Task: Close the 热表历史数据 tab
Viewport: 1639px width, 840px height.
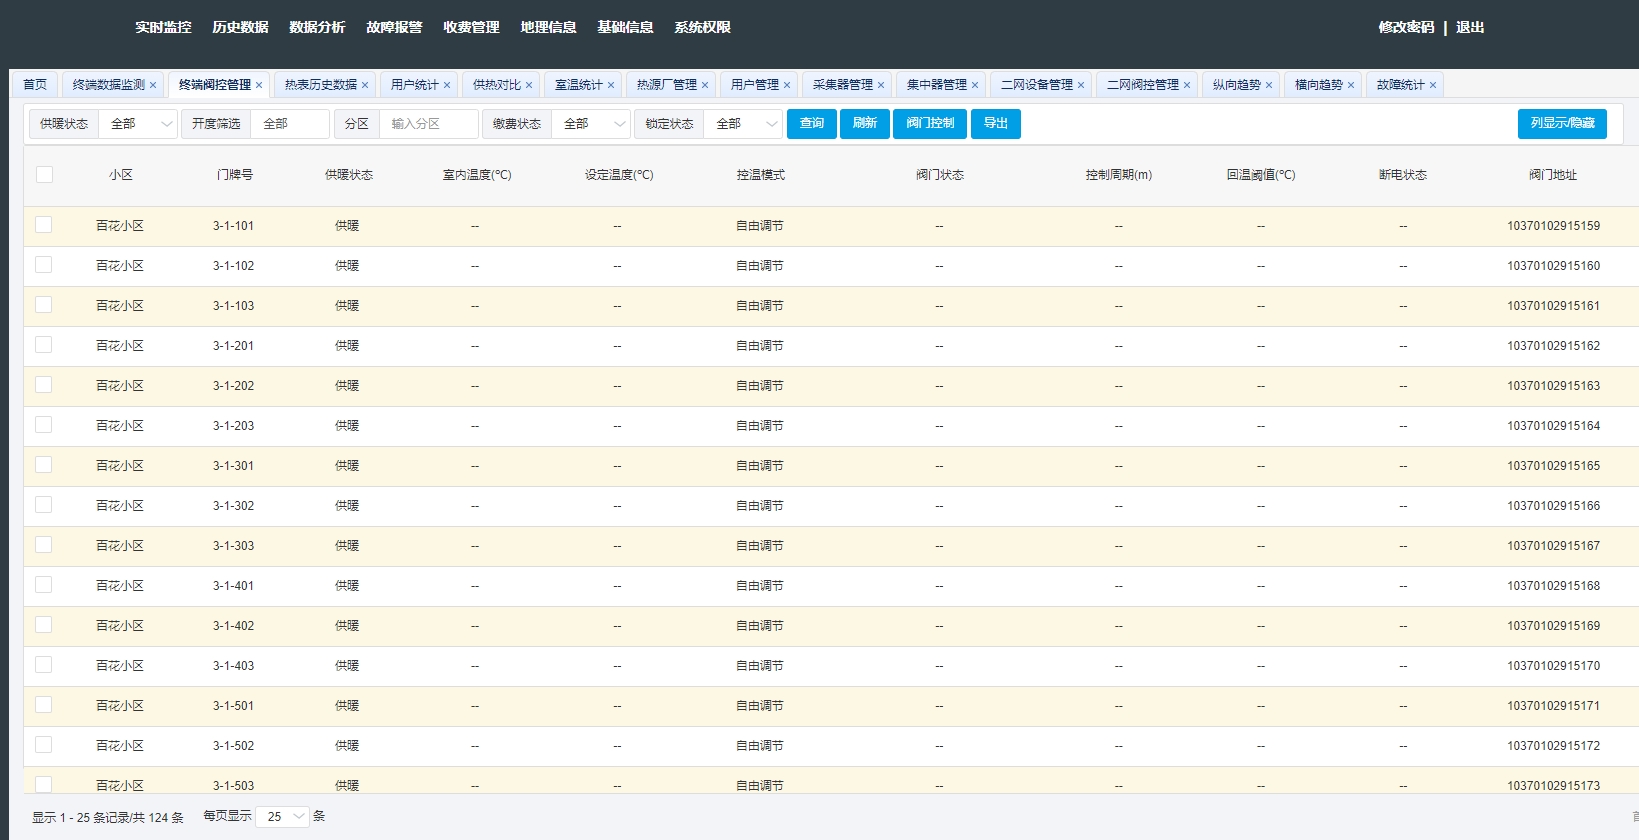Action: tap(365, 85)
